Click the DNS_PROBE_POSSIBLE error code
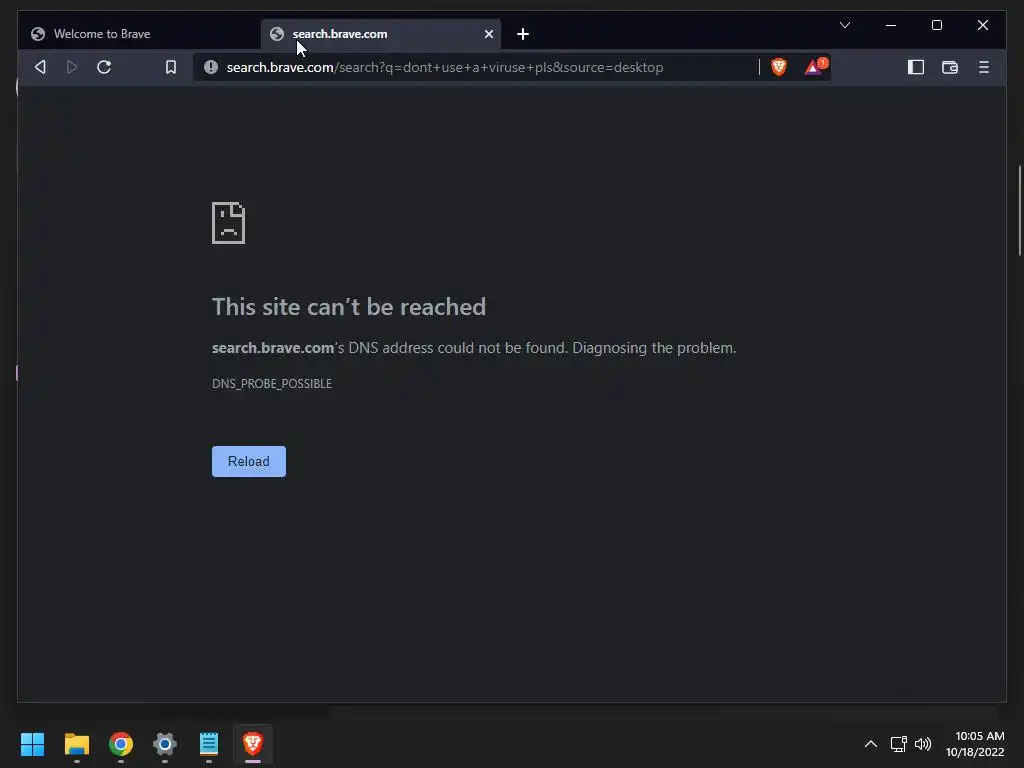The width and height of the screenshot is (1024, 768). point(272,383)
